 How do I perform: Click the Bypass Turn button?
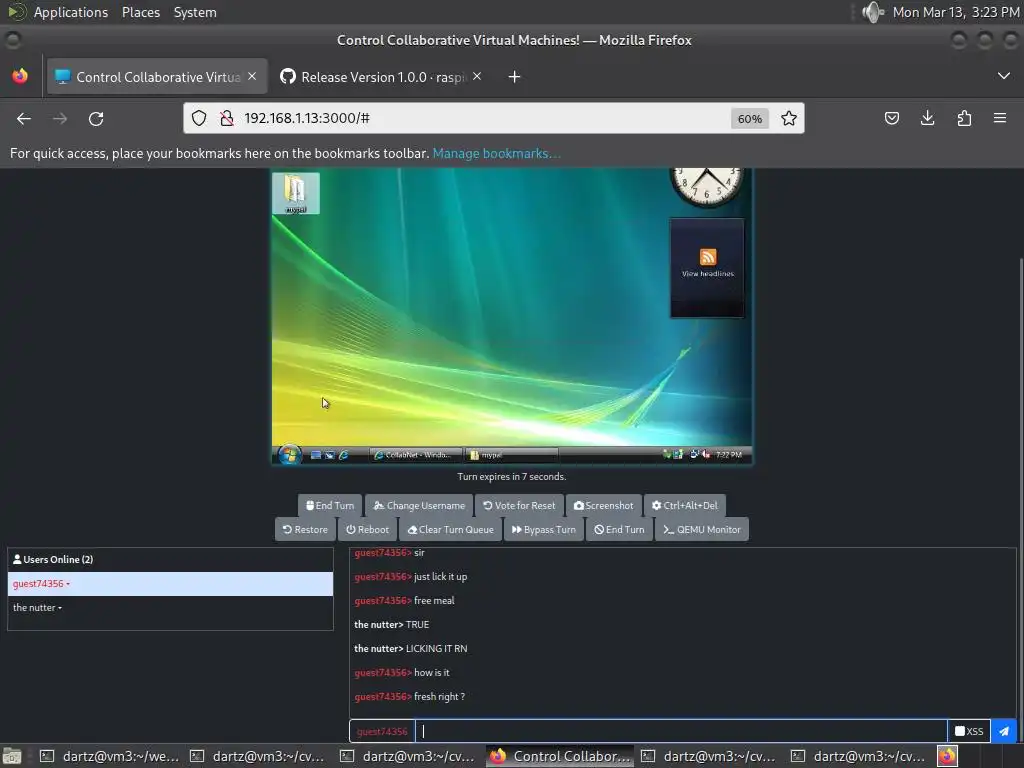pyautogui.click(x=544, y=530)
